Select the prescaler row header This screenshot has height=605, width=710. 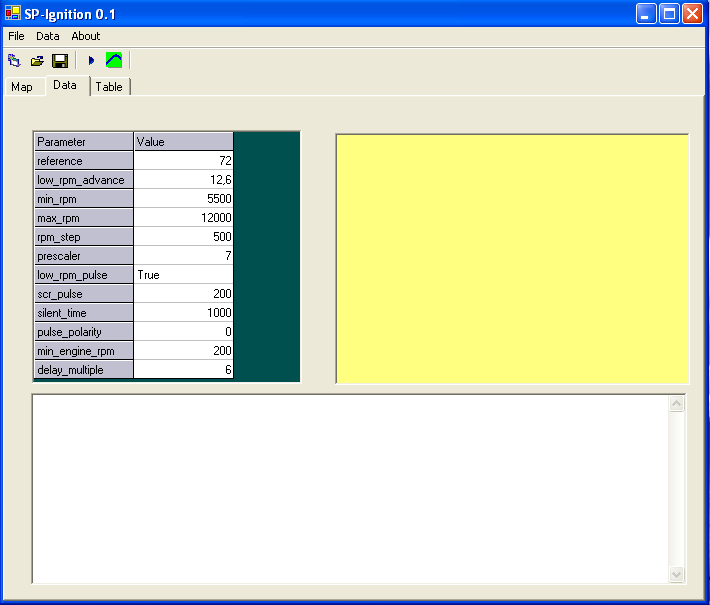click(84, 256)
